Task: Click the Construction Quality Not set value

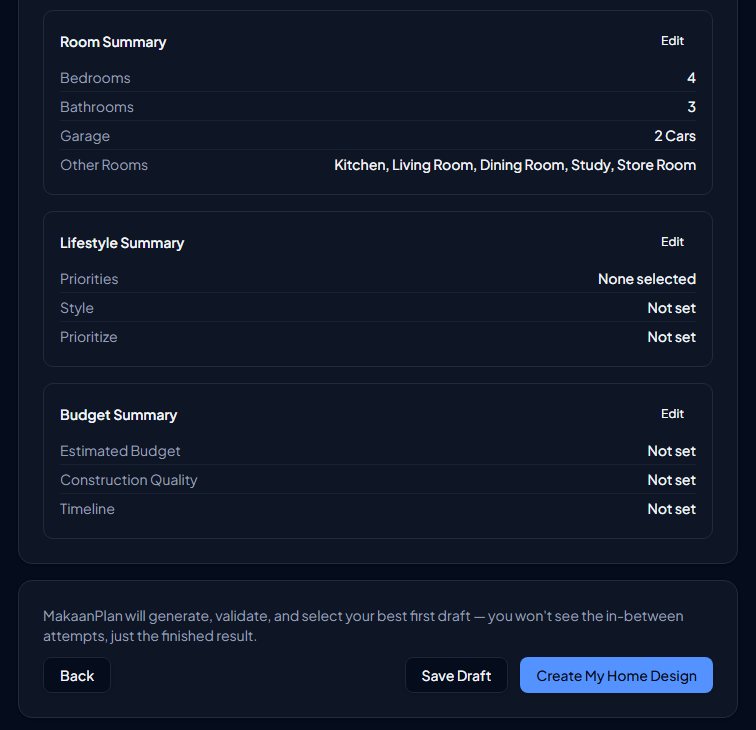Action: (x=671, y=480)
